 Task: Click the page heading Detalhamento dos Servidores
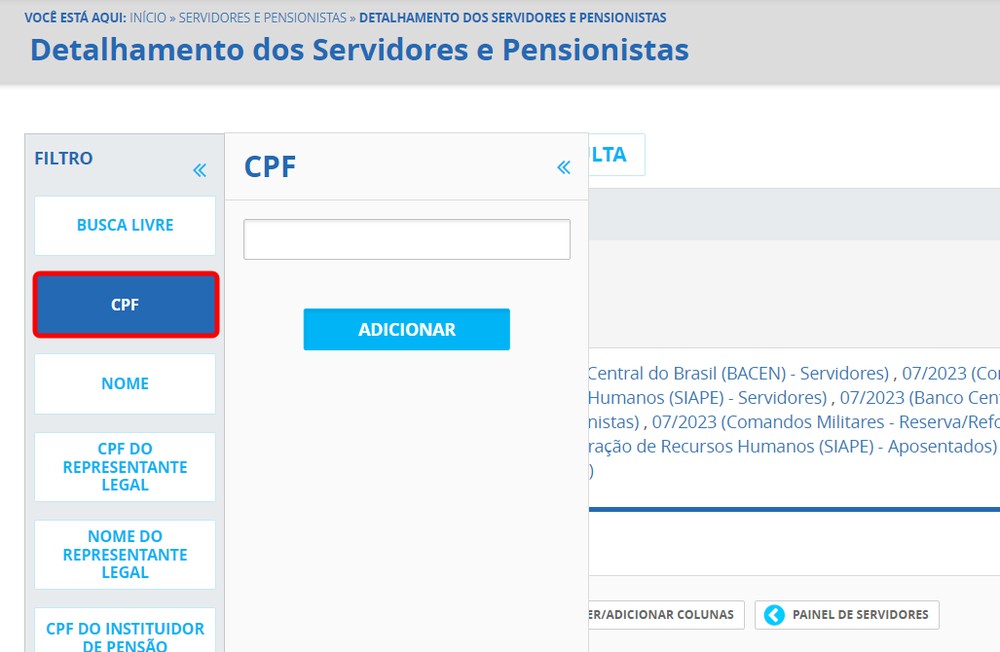(x=360, y=49)
